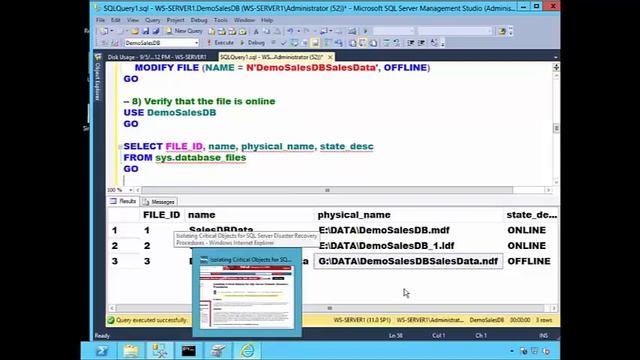Click the File Explorer taskbar icon
The width and height of the screenshot is (640, 360).
tap(131, 351)
